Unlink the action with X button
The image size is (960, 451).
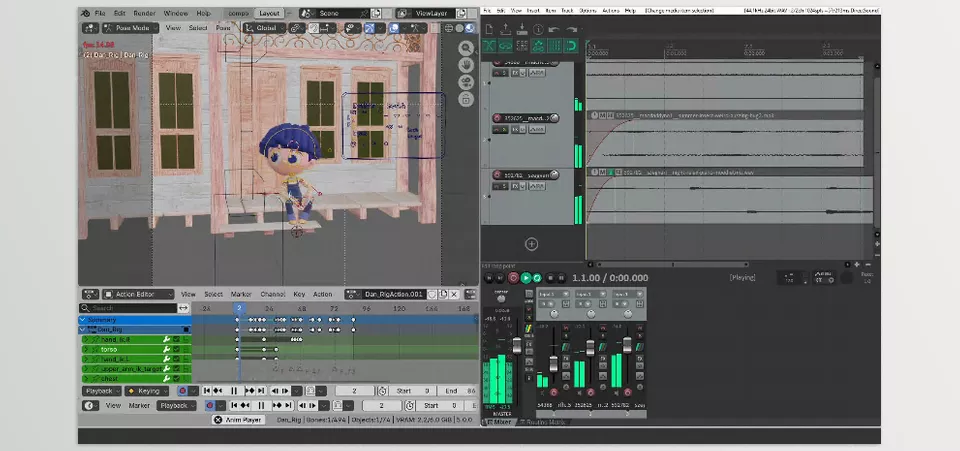454,294
